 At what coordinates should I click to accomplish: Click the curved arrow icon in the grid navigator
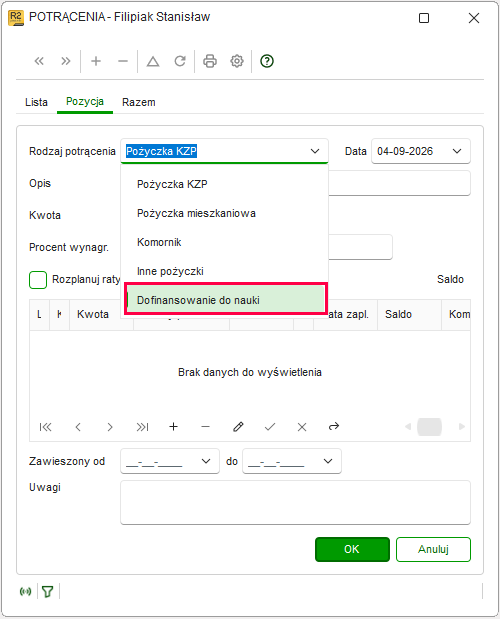pos(334,426)
